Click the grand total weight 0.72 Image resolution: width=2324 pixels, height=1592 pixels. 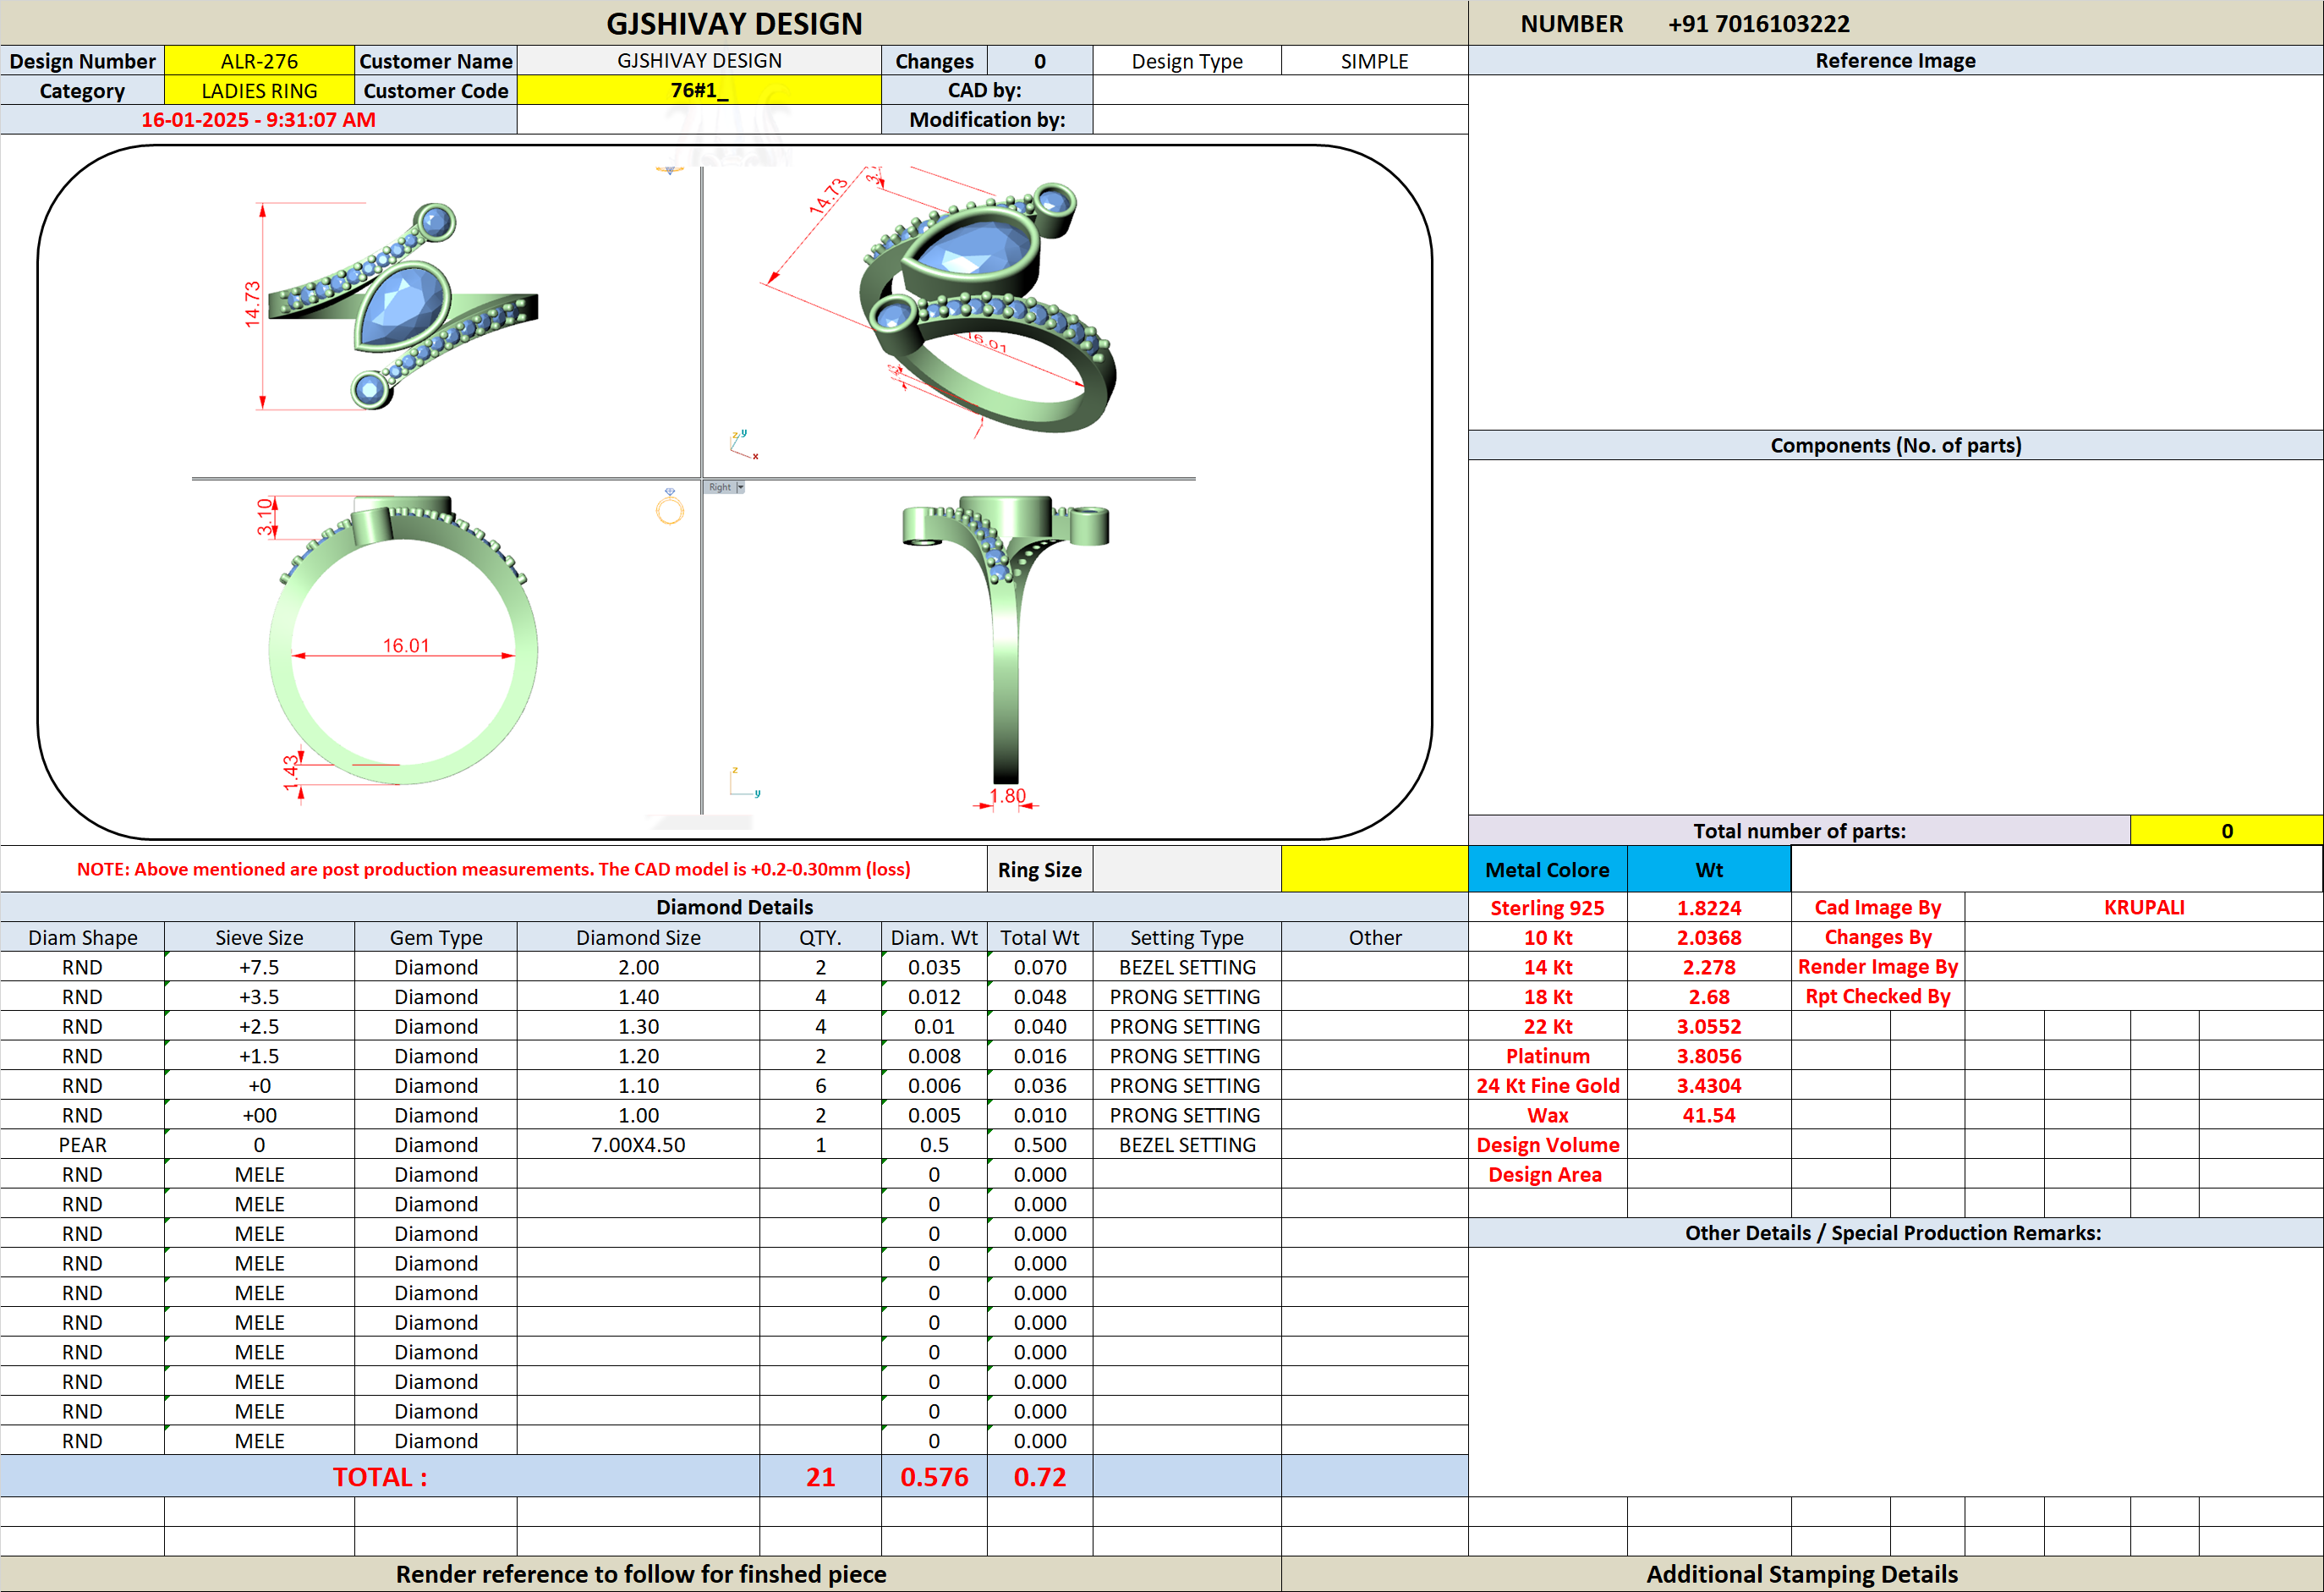point(1040,1477)
